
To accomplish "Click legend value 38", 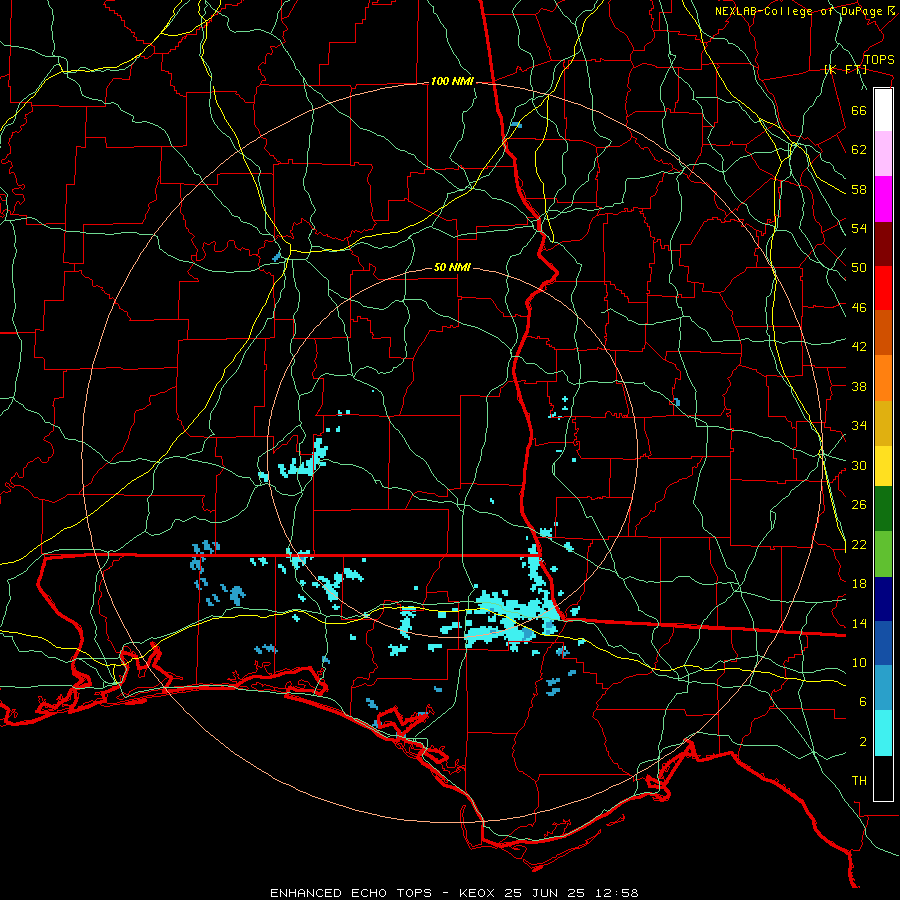I will coord(859,386).
